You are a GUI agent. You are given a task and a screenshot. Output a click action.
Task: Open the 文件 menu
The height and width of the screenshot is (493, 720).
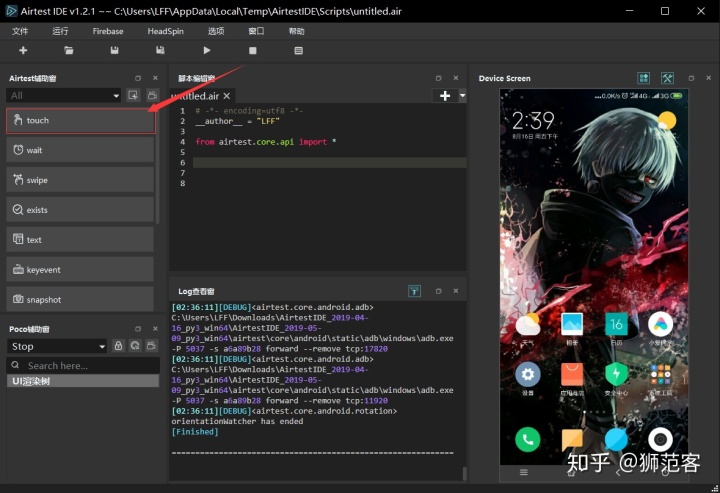20,31
